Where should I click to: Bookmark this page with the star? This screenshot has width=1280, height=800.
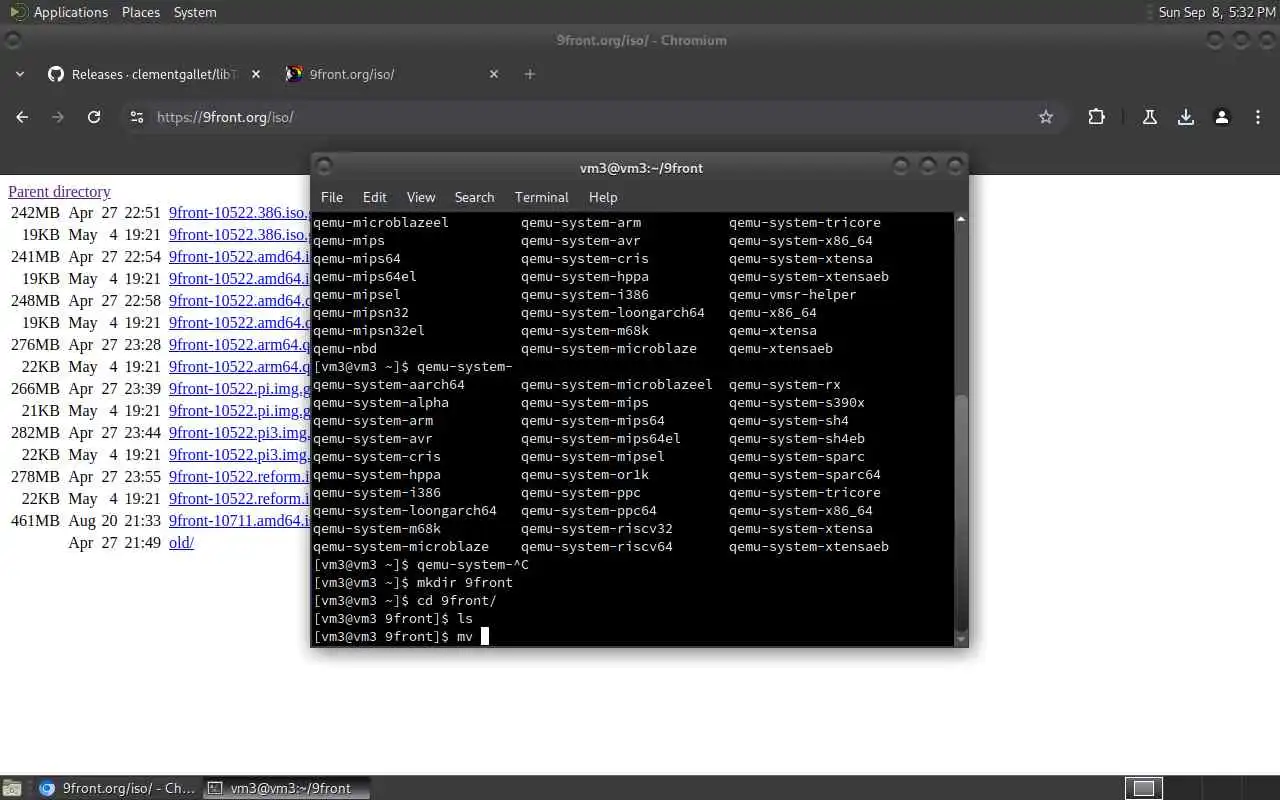coord(1046,117)
